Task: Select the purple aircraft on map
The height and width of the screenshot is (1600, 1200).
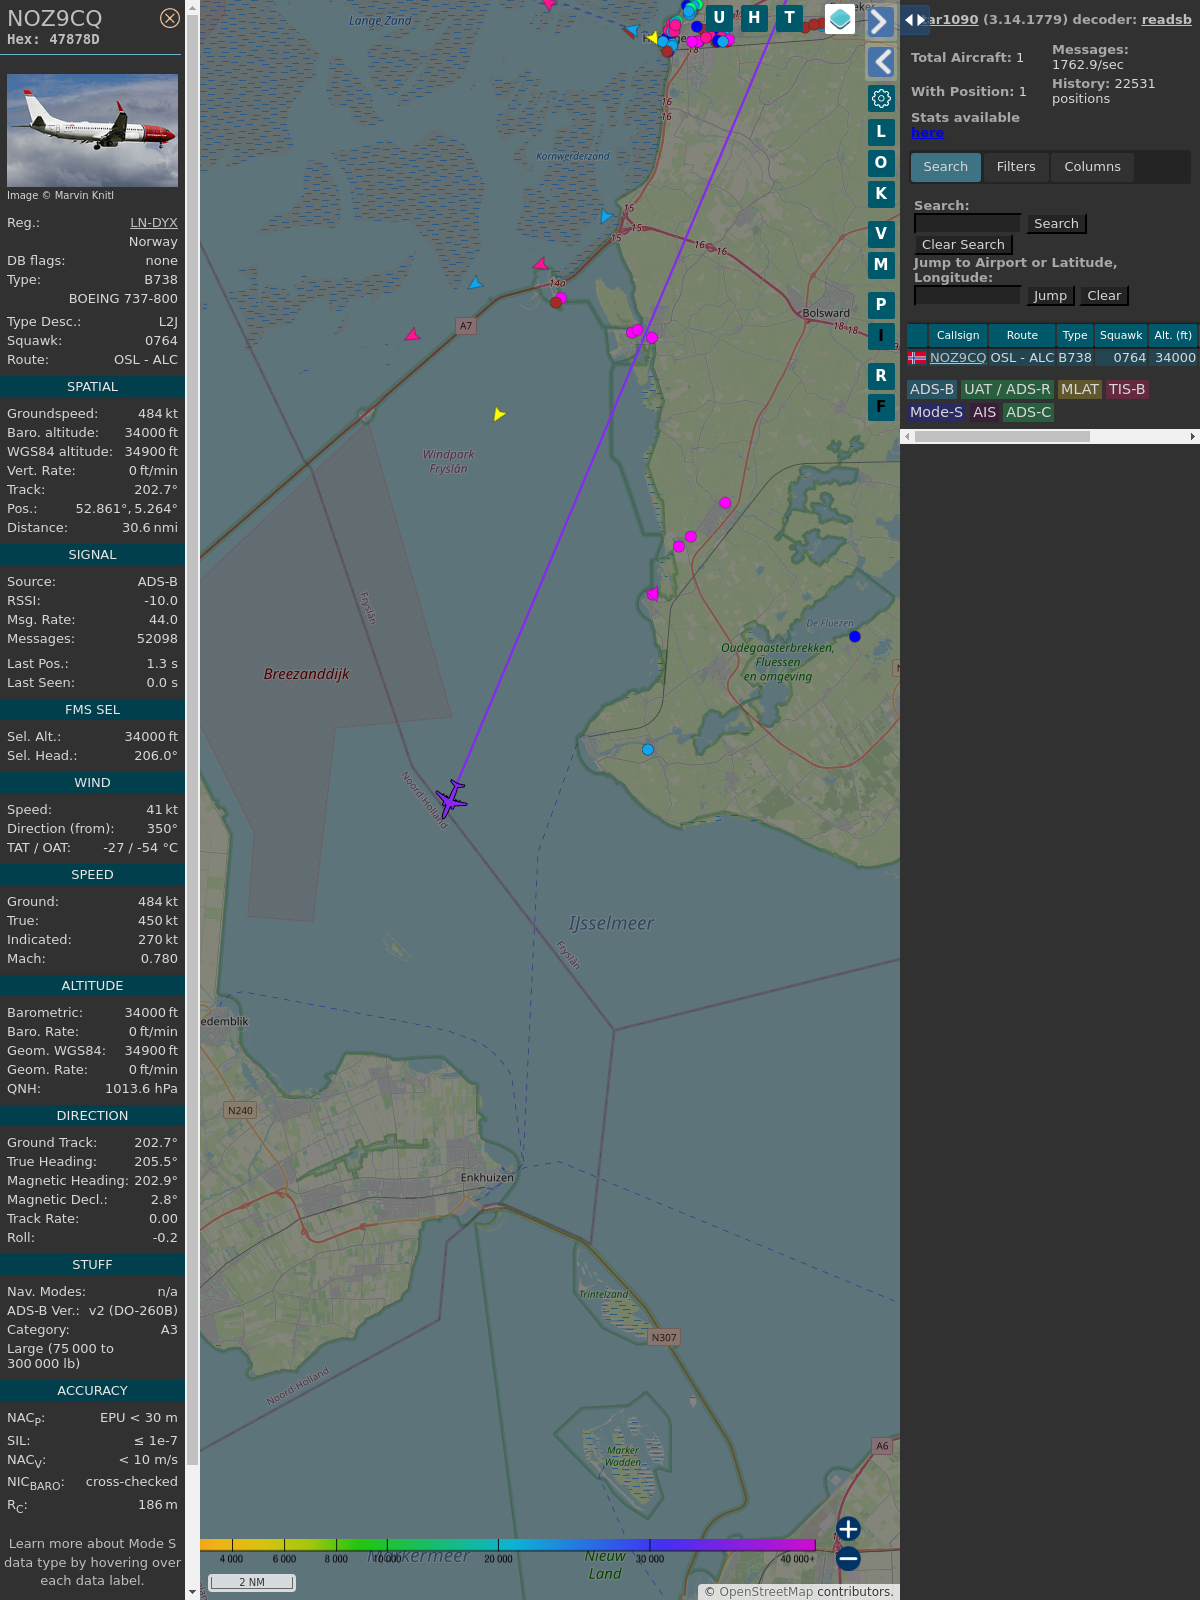Action: tap(451, 798)
